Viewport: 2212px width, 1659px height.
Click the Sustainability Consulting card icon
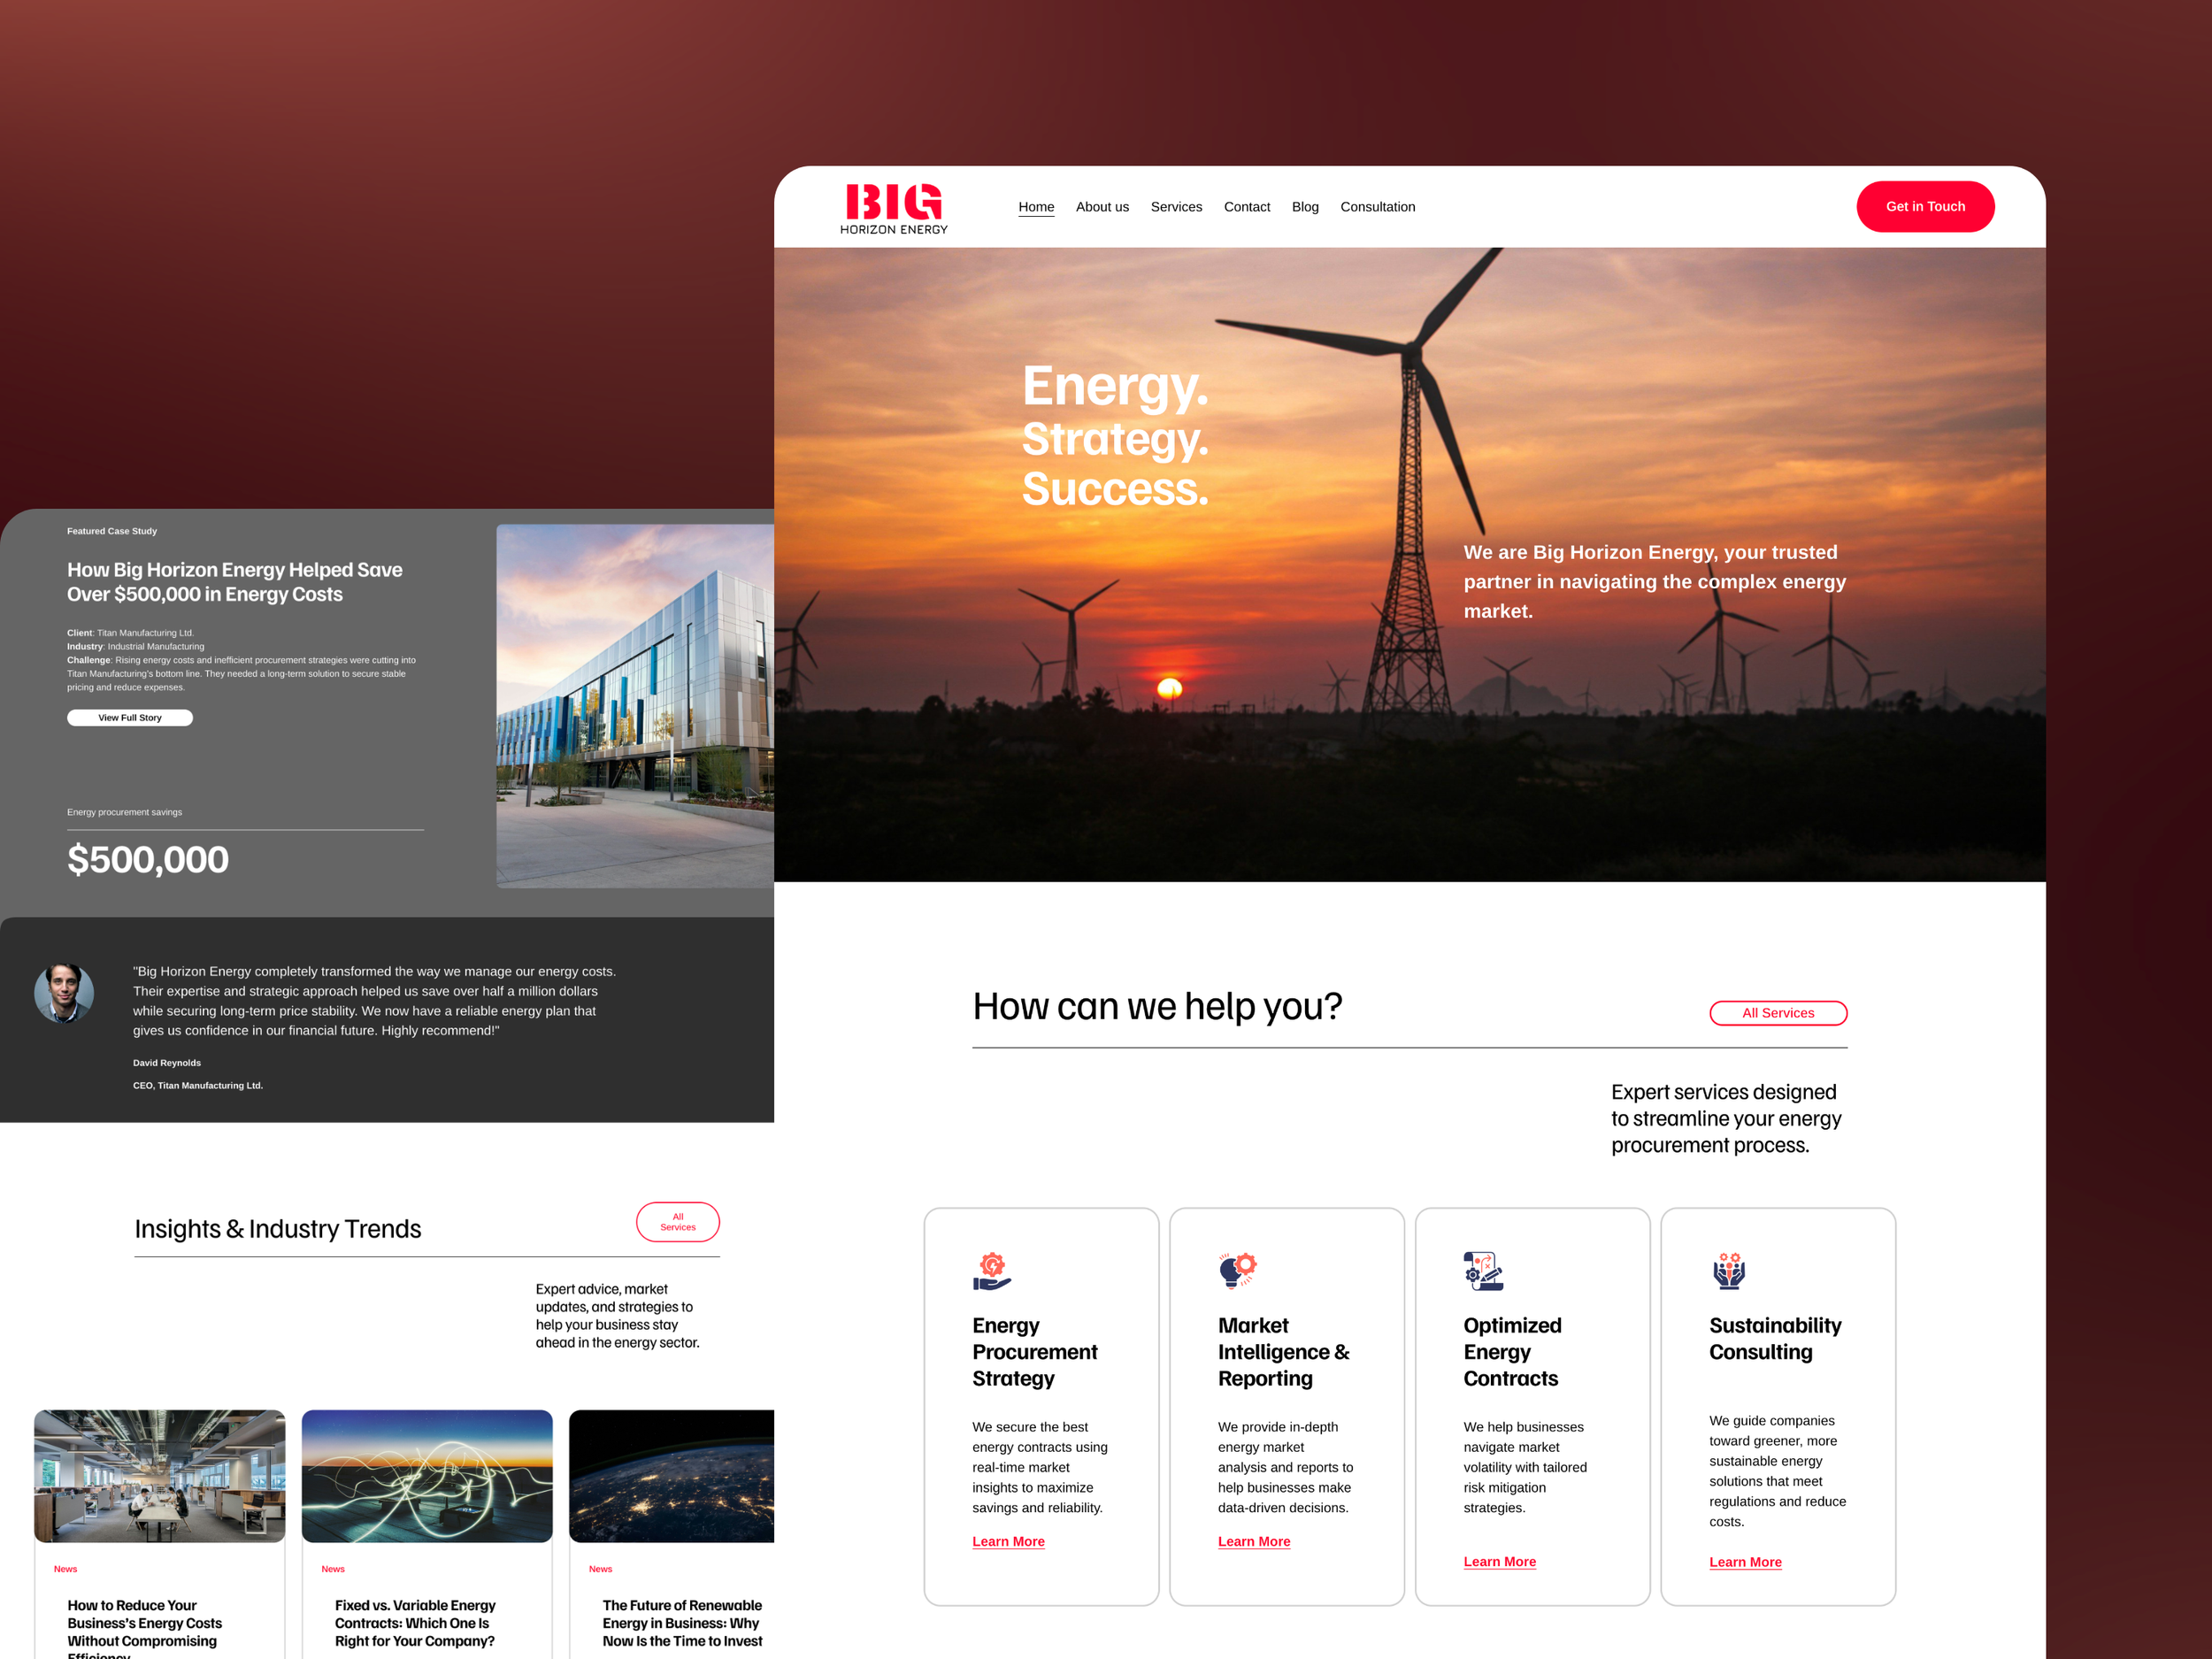pyautogui.click(x=1729, y=1270)
